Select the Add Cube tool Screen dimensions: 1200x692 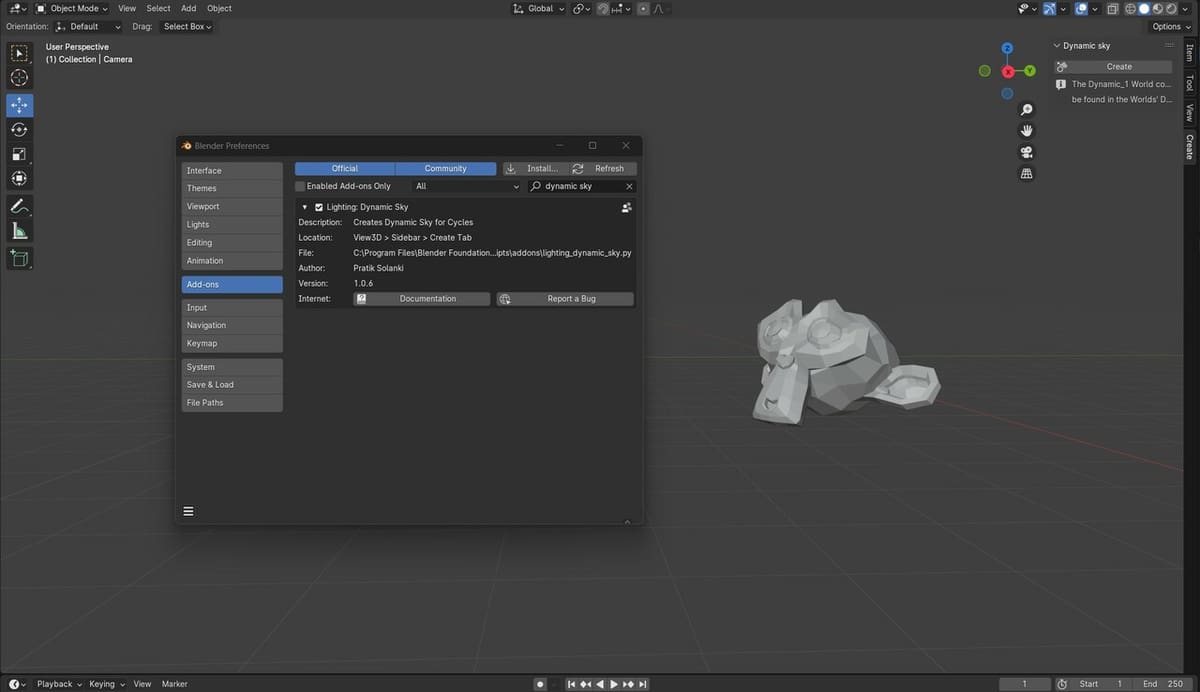(20, 259)
